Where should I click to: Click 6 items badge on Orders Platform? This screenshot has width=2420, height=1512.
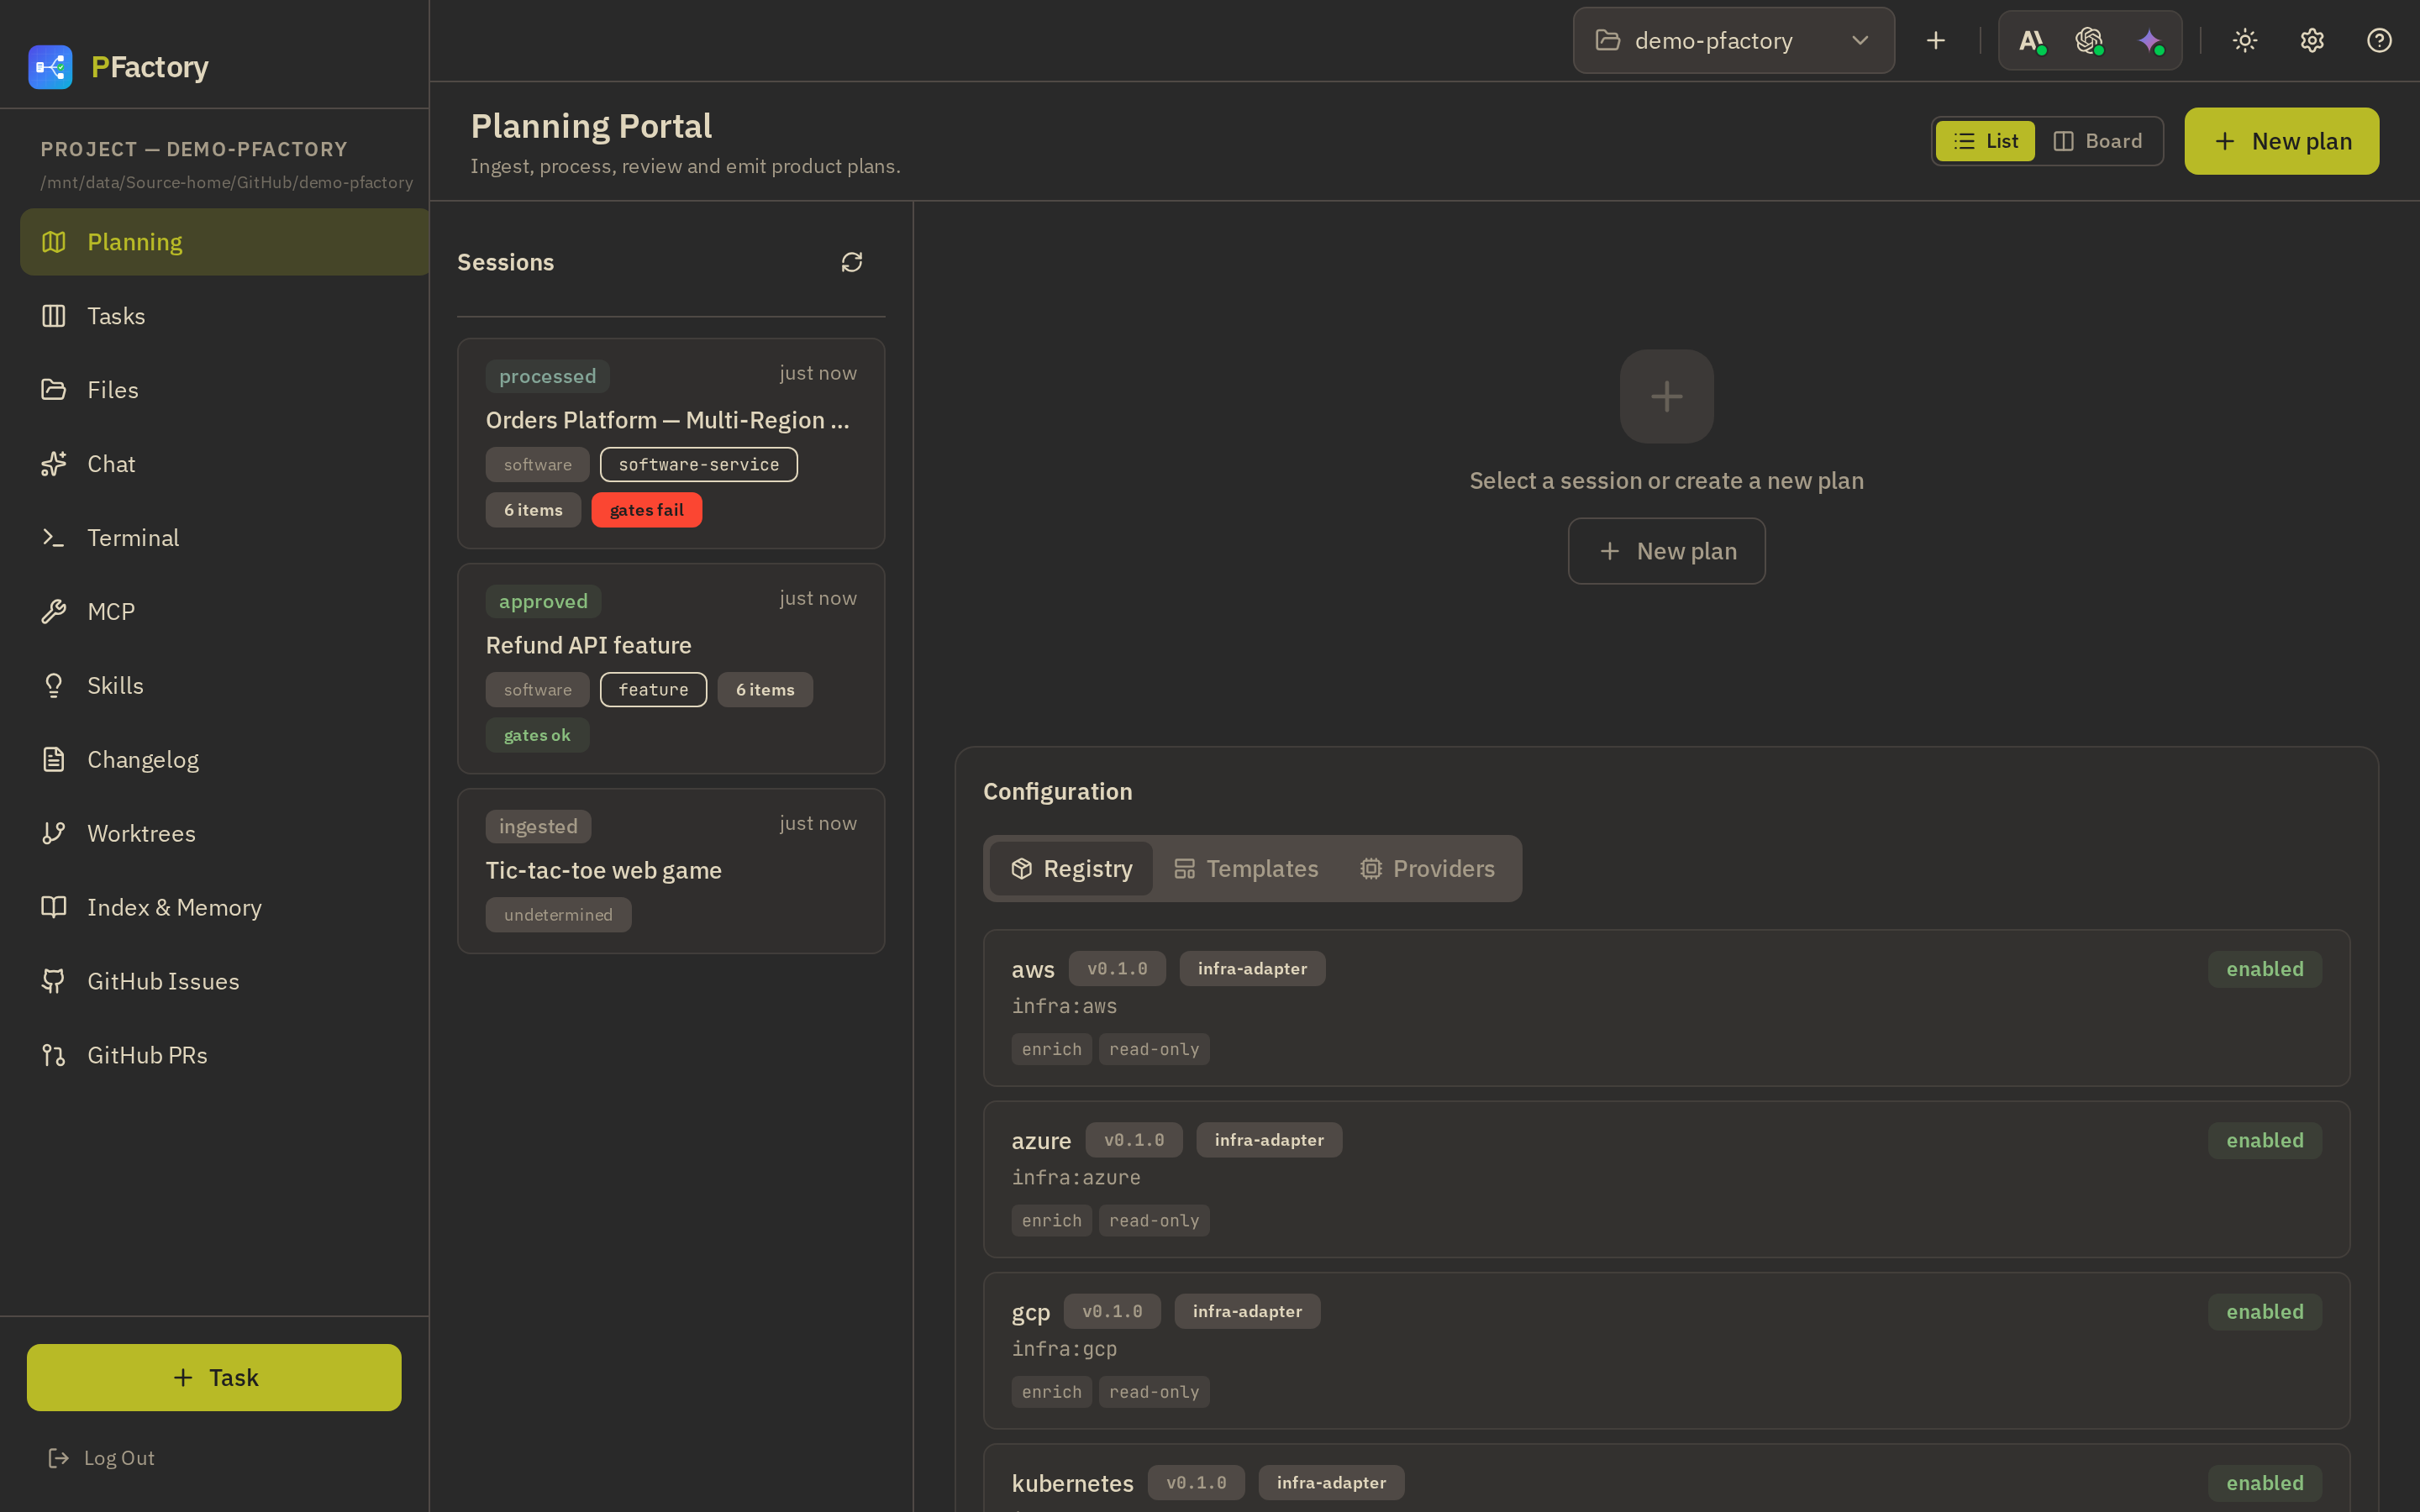(533, 510)
